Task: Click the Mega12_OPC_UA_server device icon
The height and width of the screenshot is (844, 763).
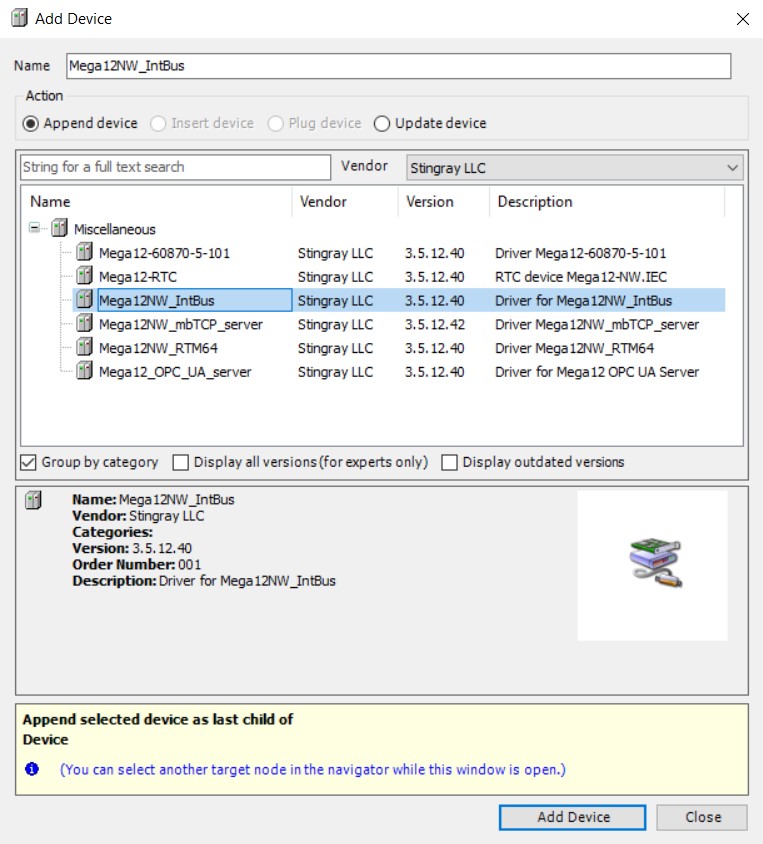Action: tap(85, 372)
